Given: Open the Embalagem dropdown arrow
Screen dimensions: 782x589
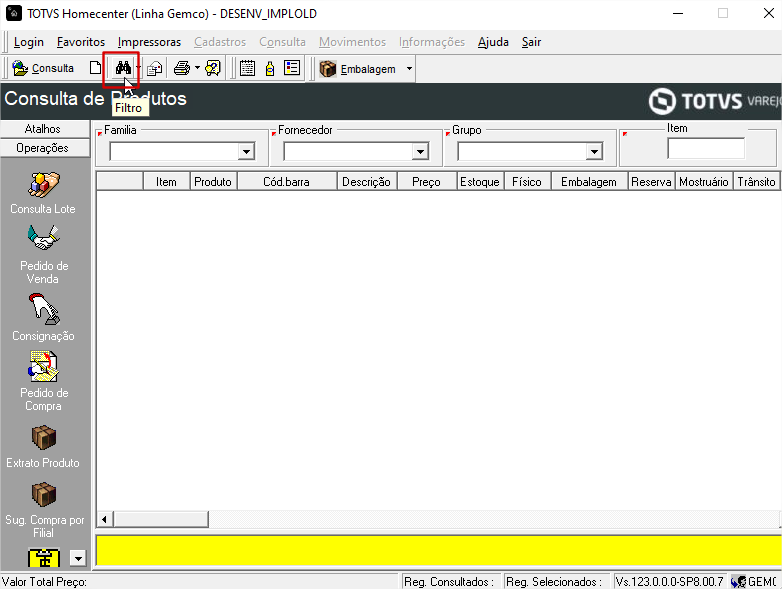Looking at the screenshot, I should 409,69.
